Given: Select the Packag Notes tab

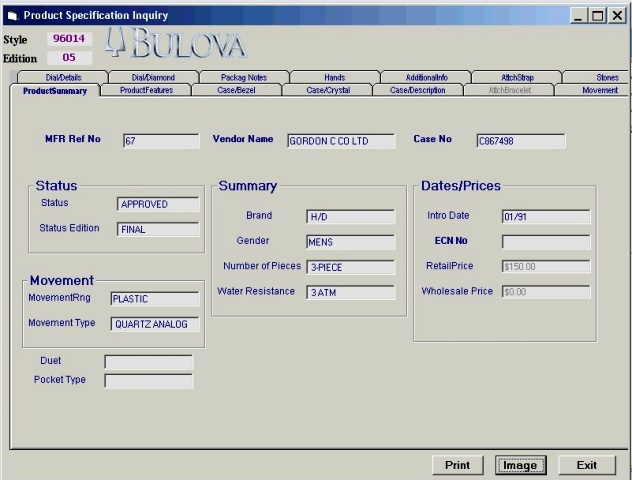Looking at the screenshot, I should pyautogui.click(x=244, y=77).
